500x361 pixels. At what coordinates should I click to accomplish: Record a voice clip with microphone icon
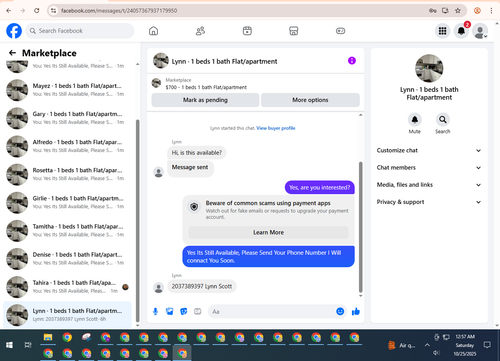click(155, 311)
